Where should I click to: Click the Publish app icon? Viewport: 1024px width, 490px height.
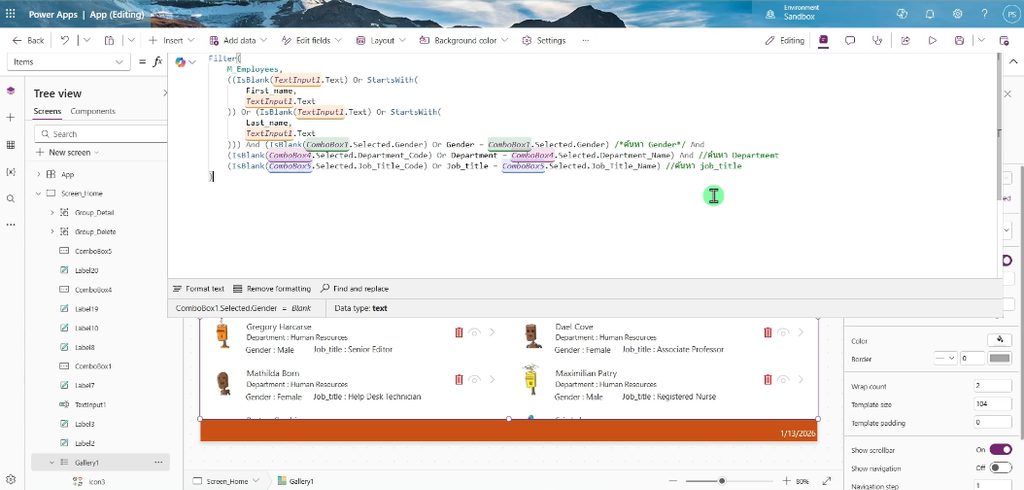(1004, 41)
